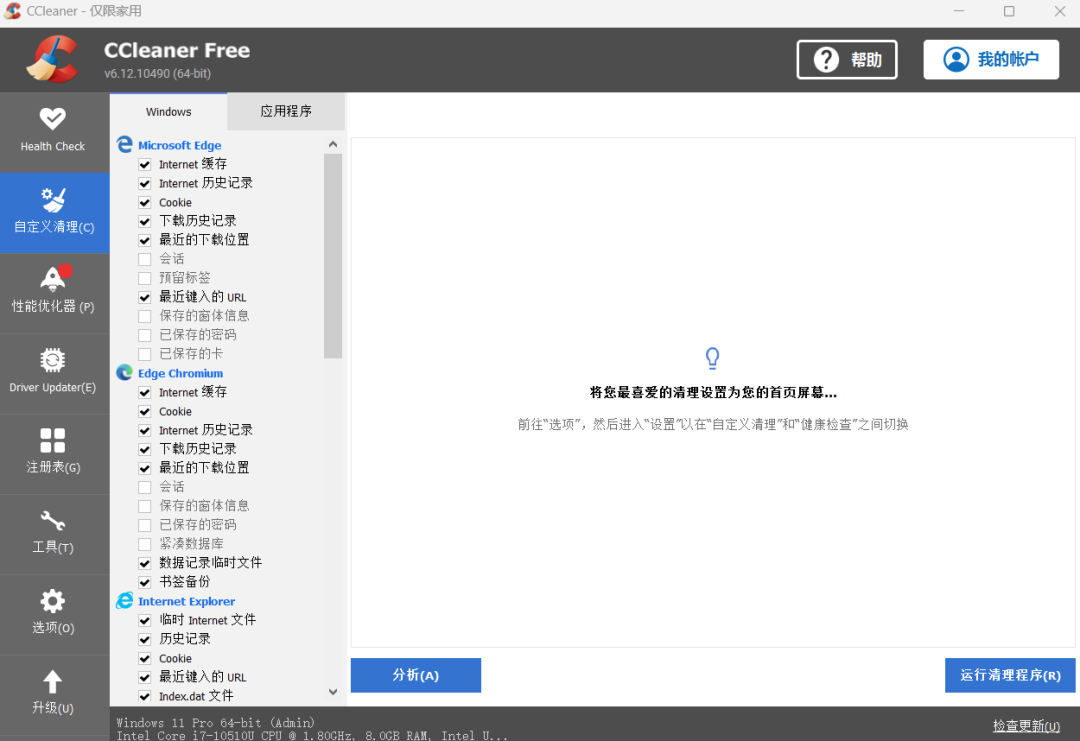Open Health Check from the sidebar
This screenshot has height=741, width=1080.
coord(54,132)
